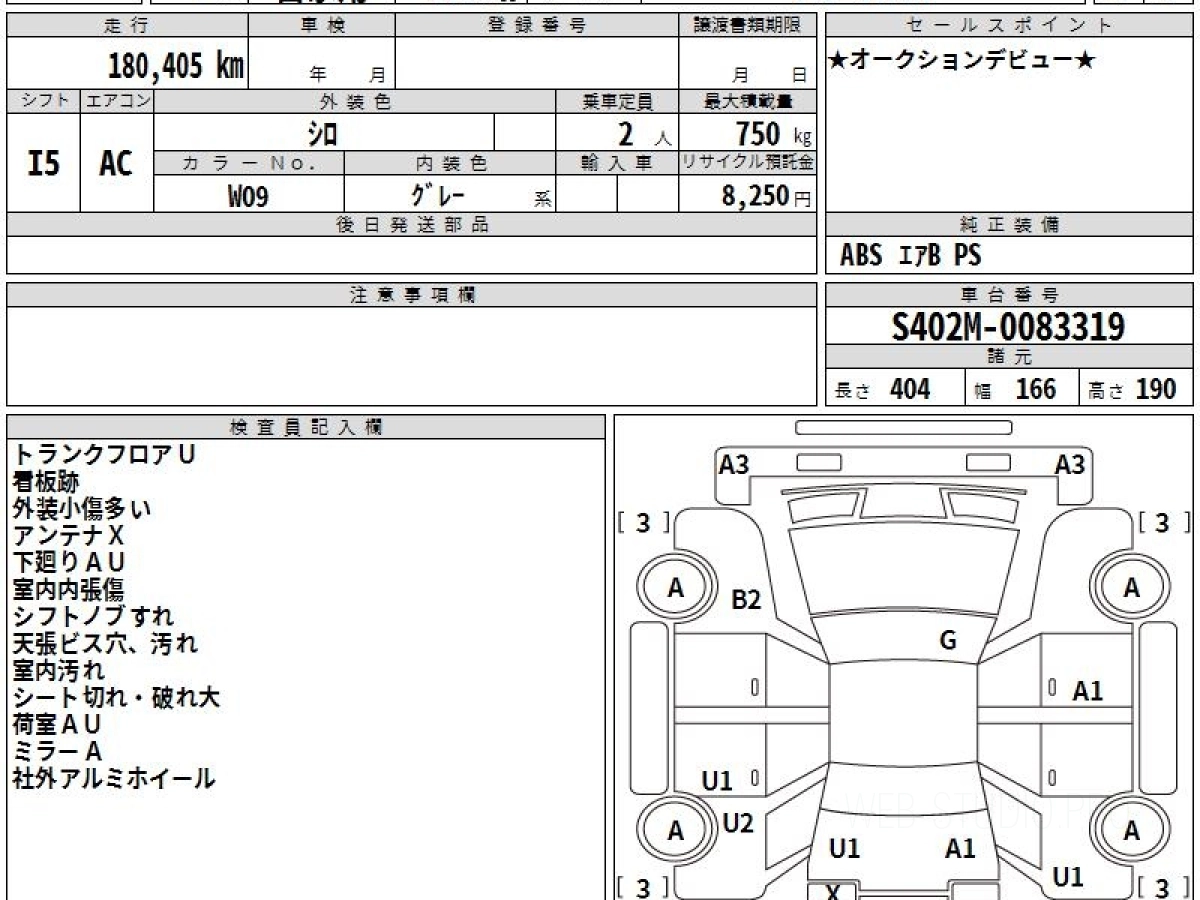Select interior color value グレー
1200x900 pixels.
[437, 194]
